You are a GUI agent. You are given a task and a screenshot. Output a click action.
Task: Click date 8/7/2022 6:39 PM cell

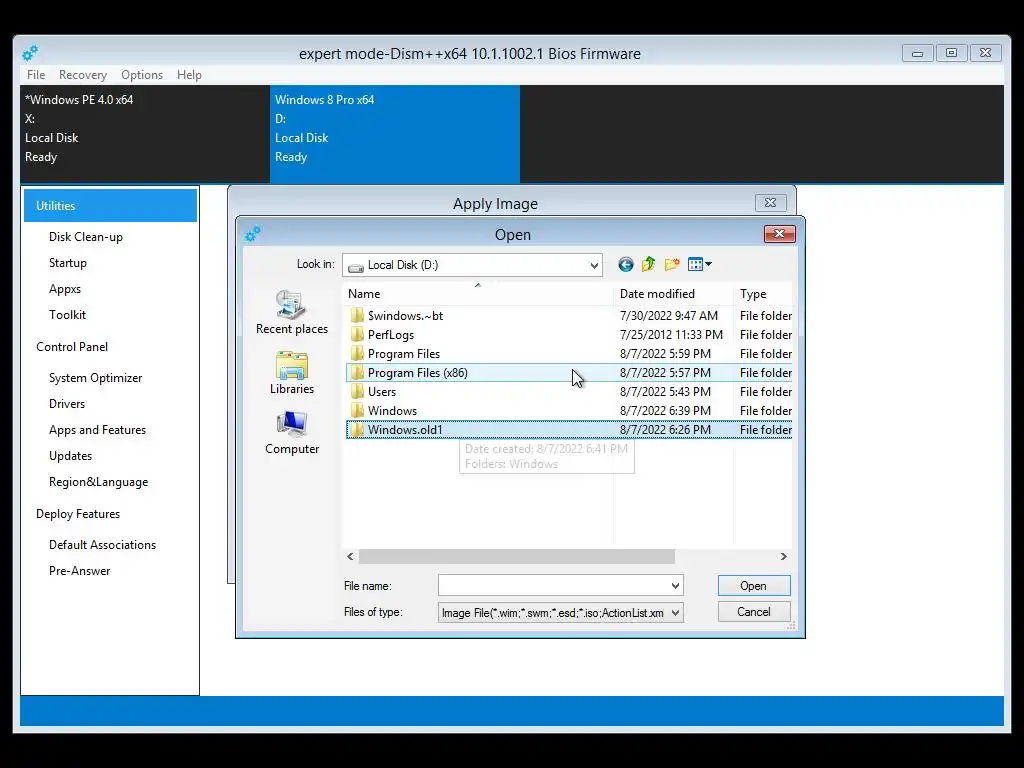point(665,411)
